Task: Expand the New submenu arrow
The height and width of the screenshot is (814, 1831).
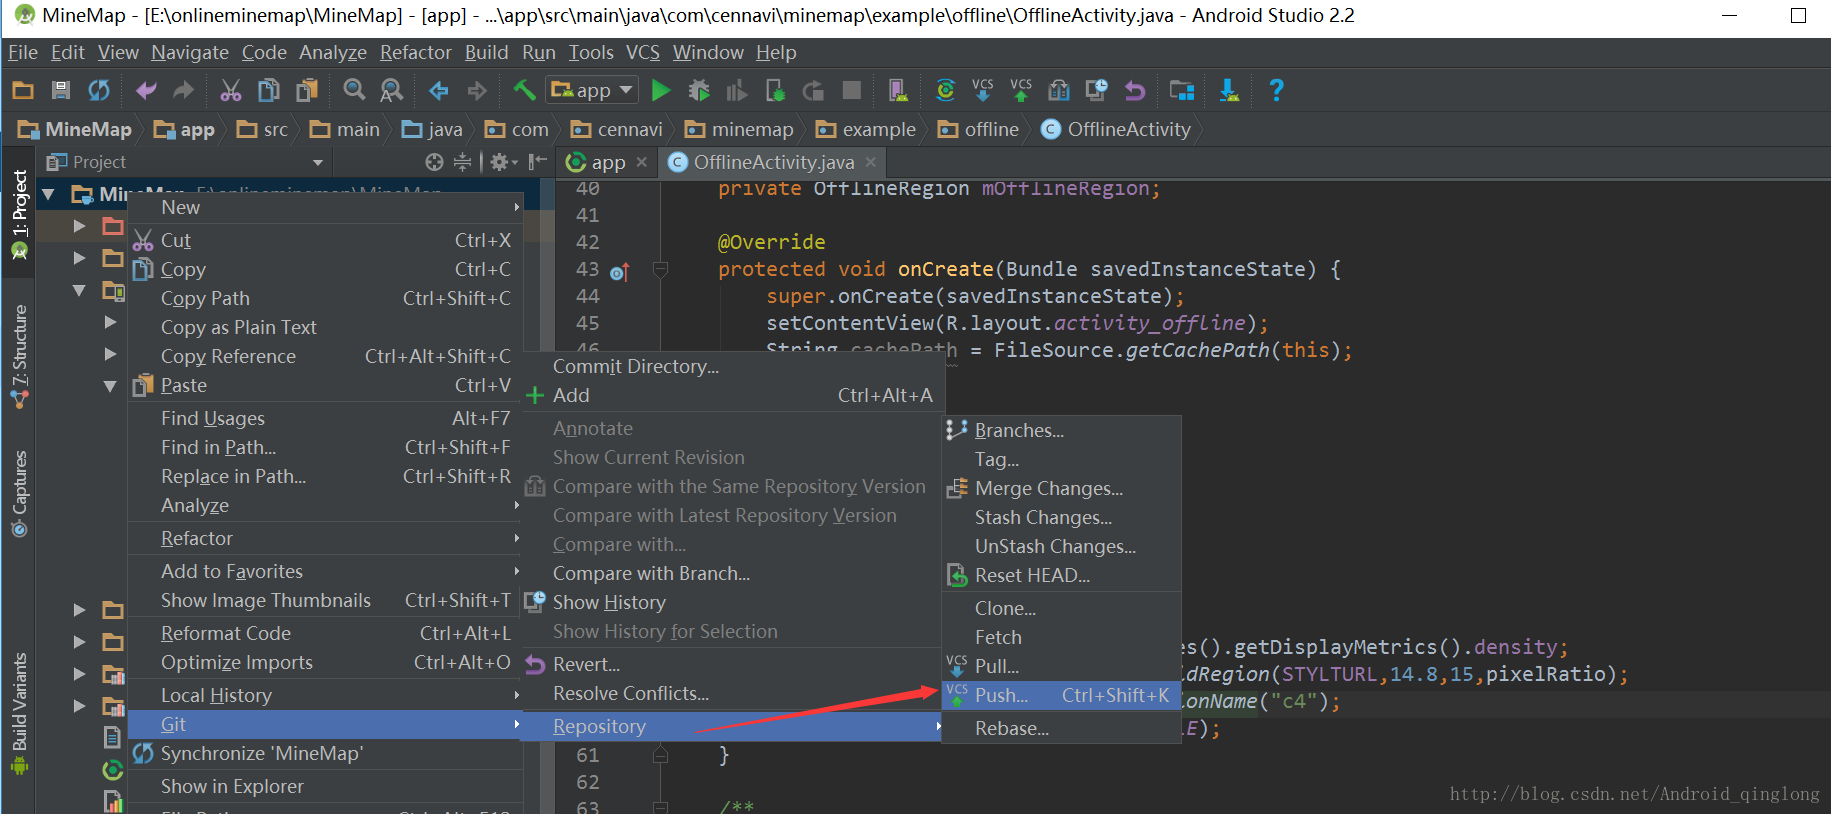Action: (x=516, y=207)
